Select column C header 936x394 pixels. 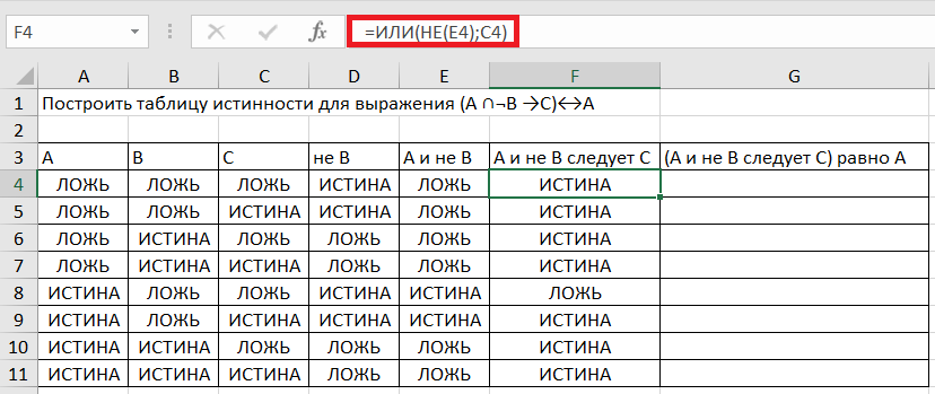(x=264, y=76)
